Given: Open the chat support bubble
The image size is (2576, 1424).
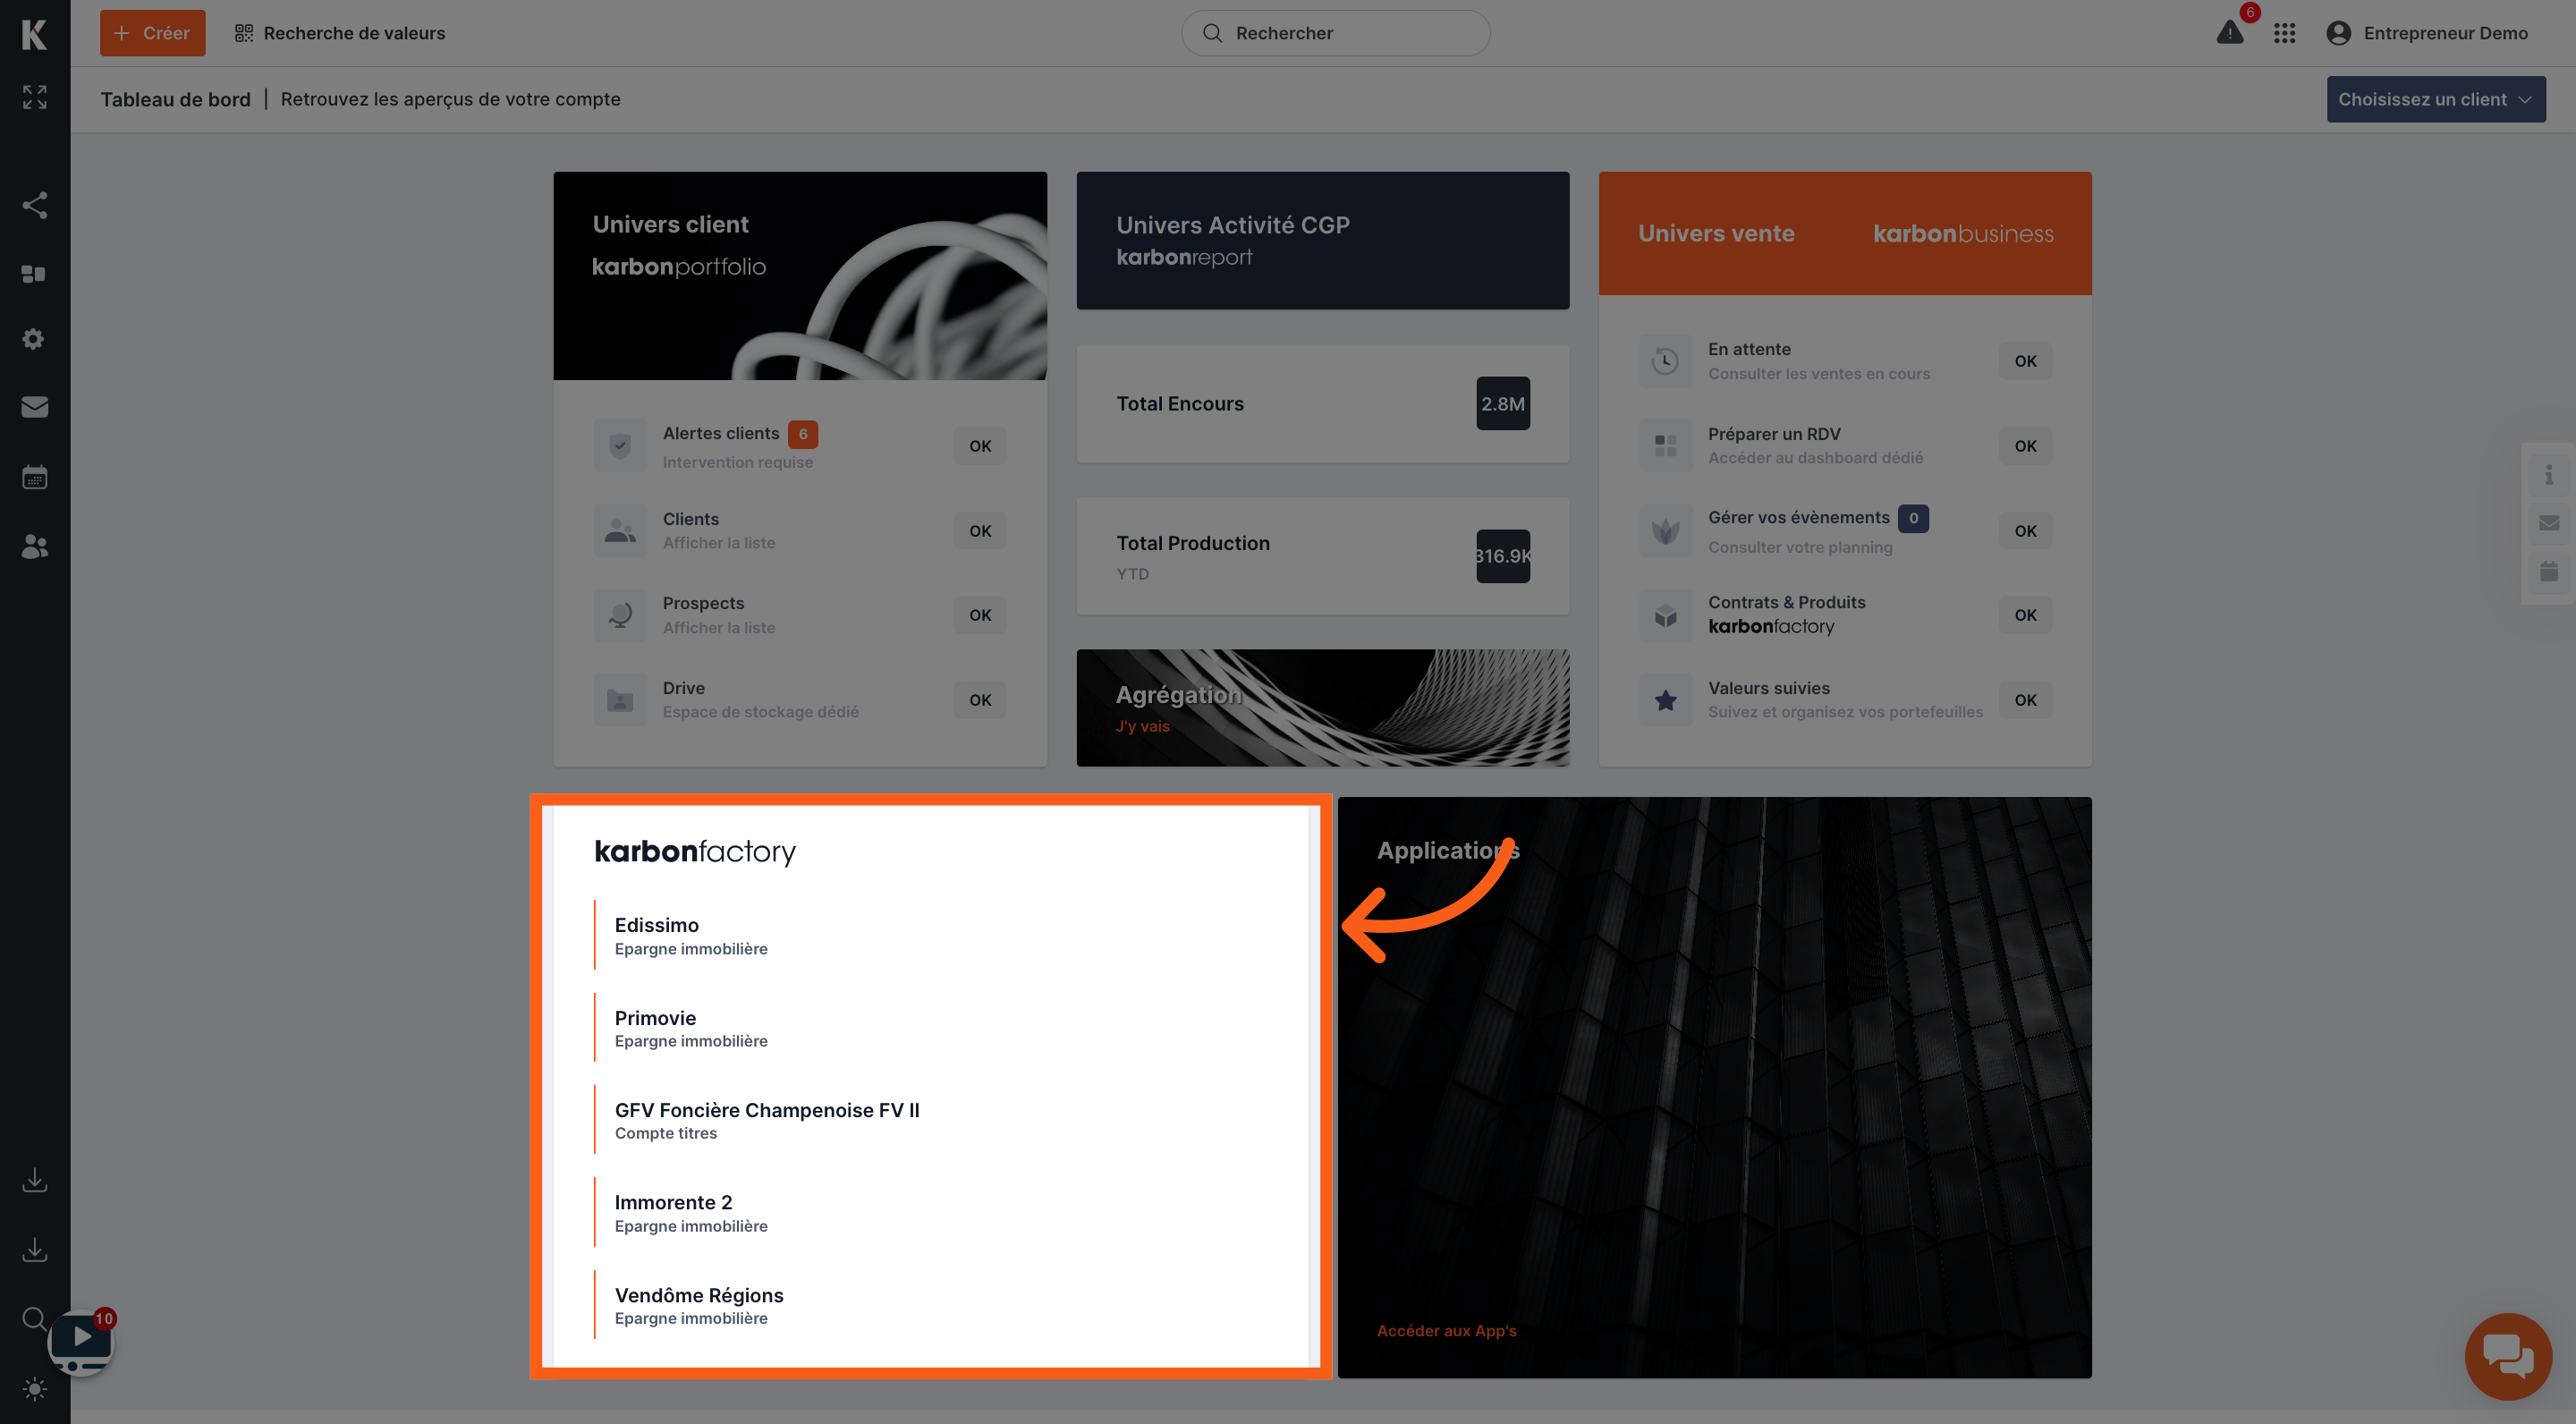Looking at the screenshot, I should tap(2508, 1357).
